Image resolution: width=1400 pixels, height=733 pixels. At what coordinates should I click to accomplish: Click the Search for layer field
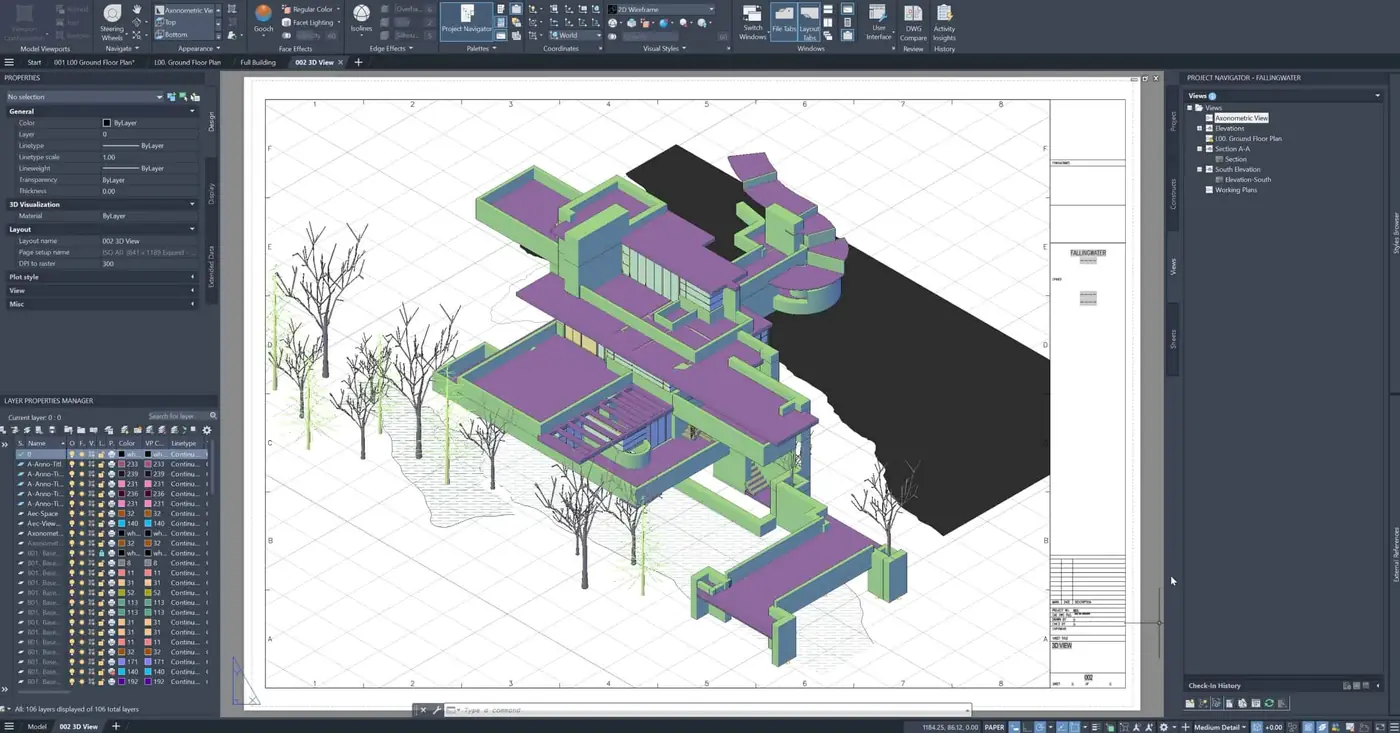pyautogui.click(x=177, y=416)
